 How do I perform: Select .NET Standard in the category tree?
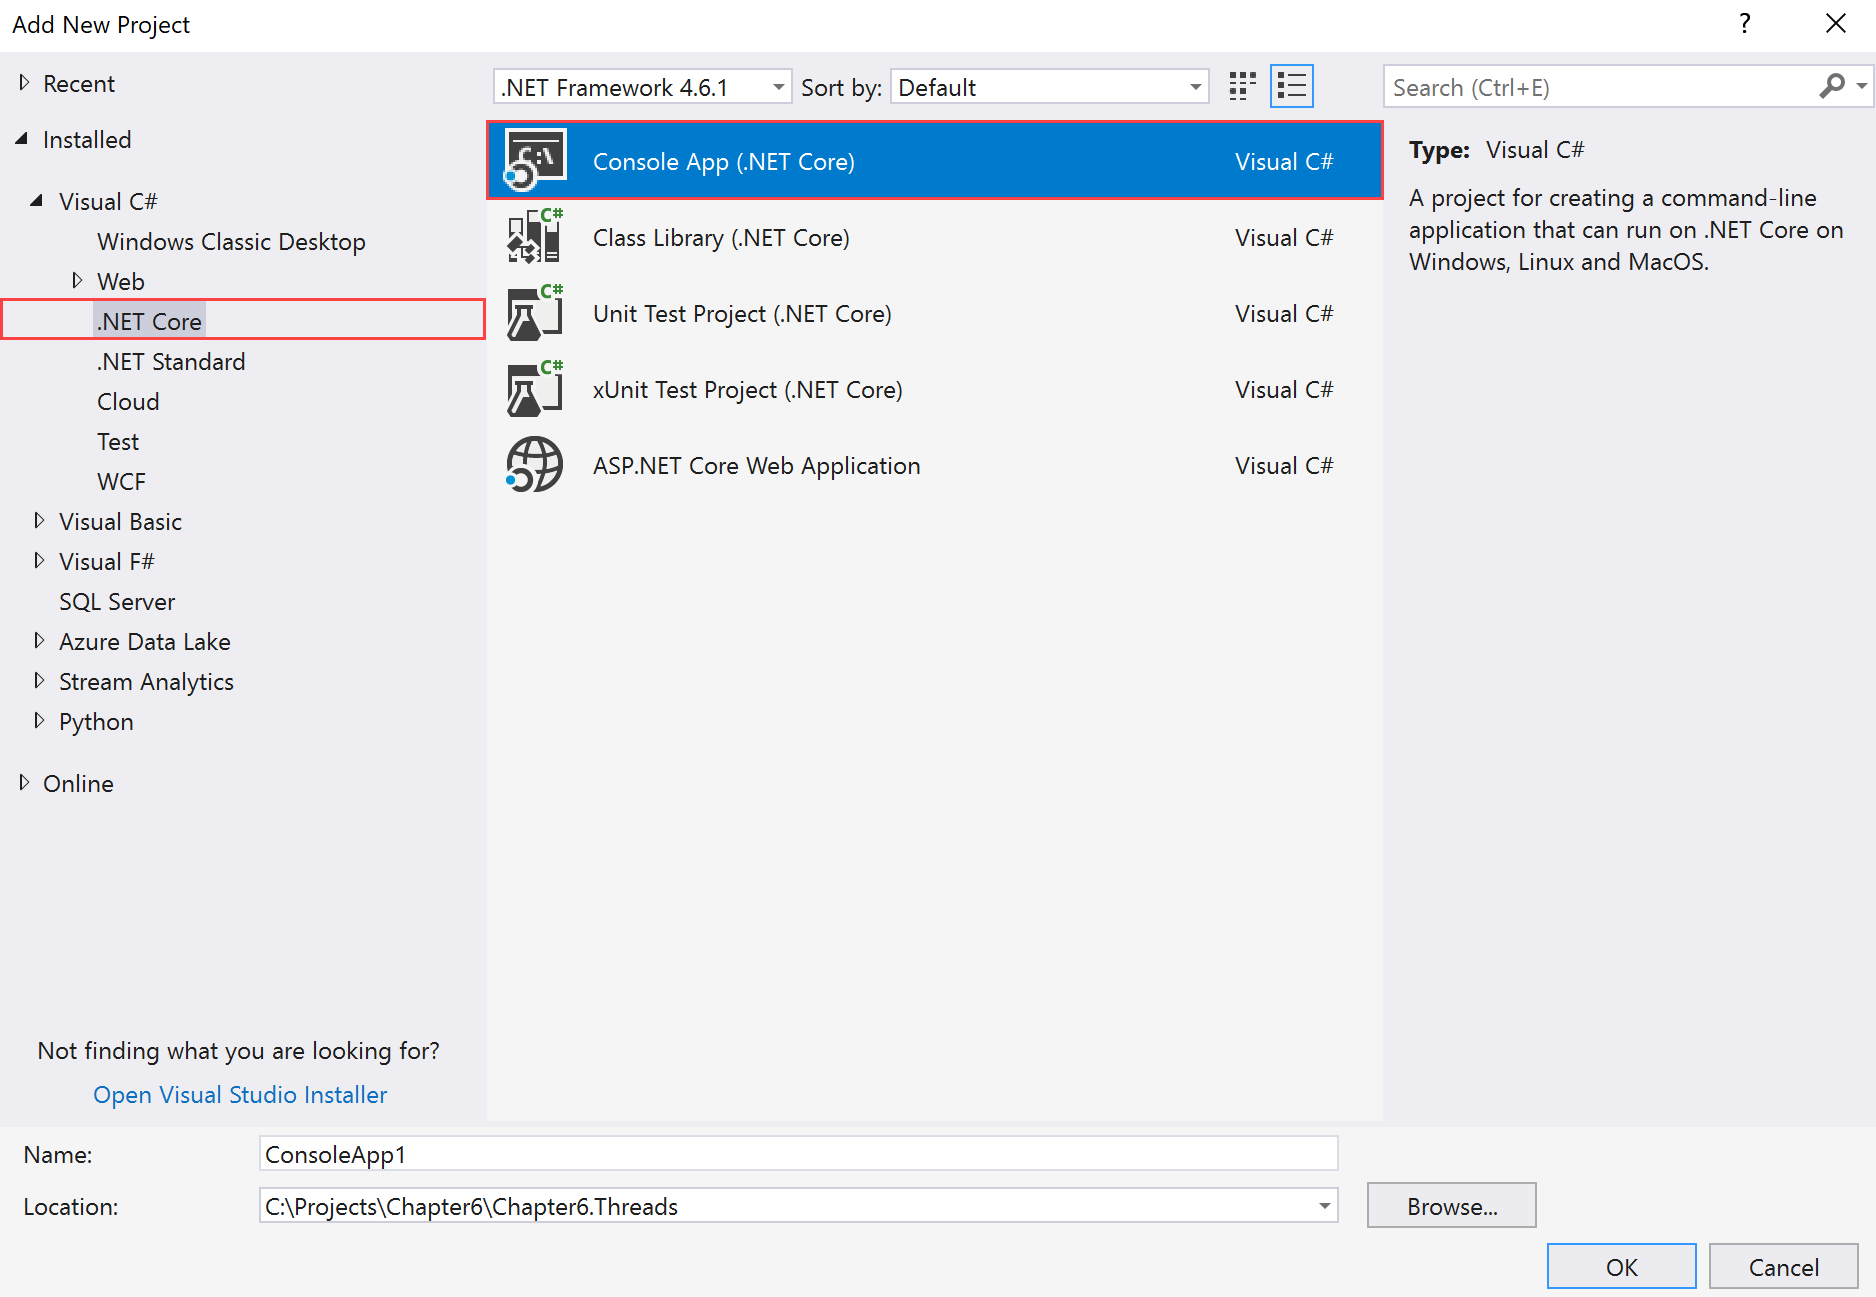[171, 362]
